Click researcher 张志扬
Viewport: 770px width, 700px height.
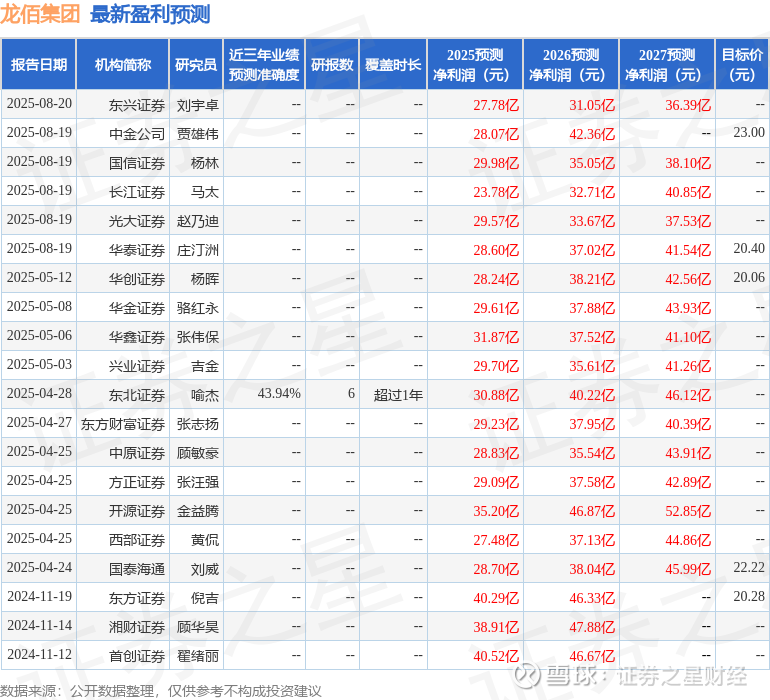[197, 424]
